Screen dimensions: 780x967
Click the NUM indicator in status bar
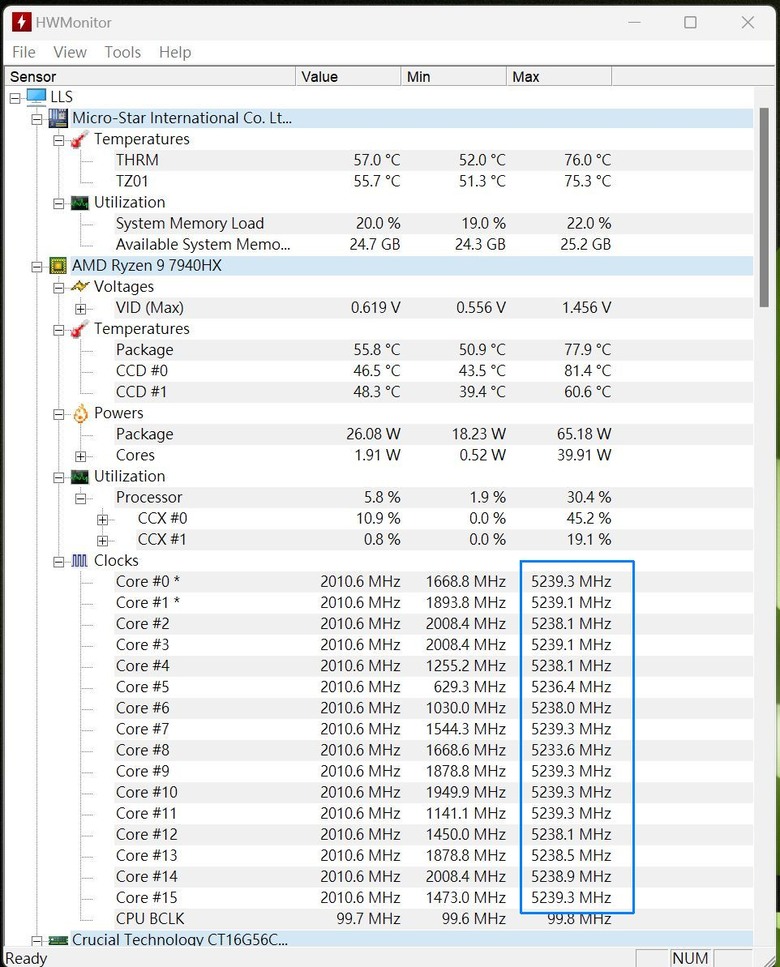click(690, 958)
